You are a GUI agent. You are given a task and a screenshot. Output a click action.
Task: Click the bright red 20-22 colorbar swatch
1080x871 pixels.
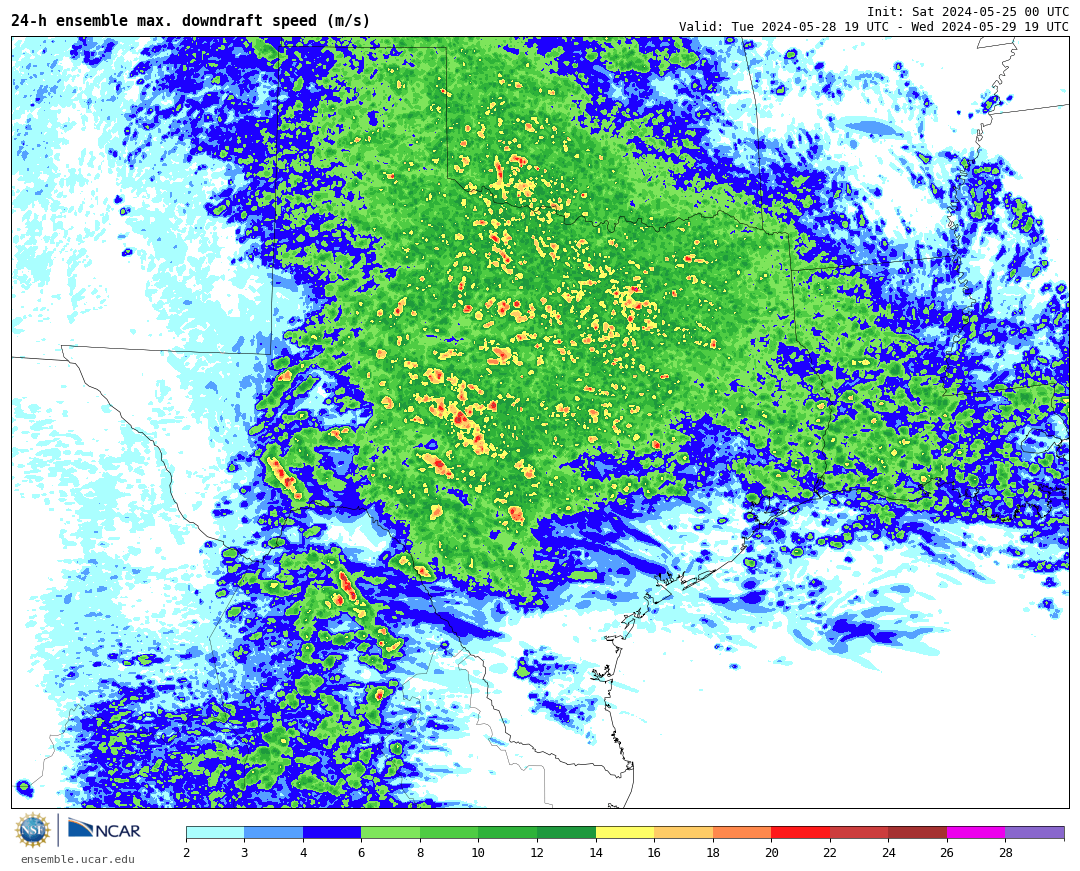pos(800,832)
